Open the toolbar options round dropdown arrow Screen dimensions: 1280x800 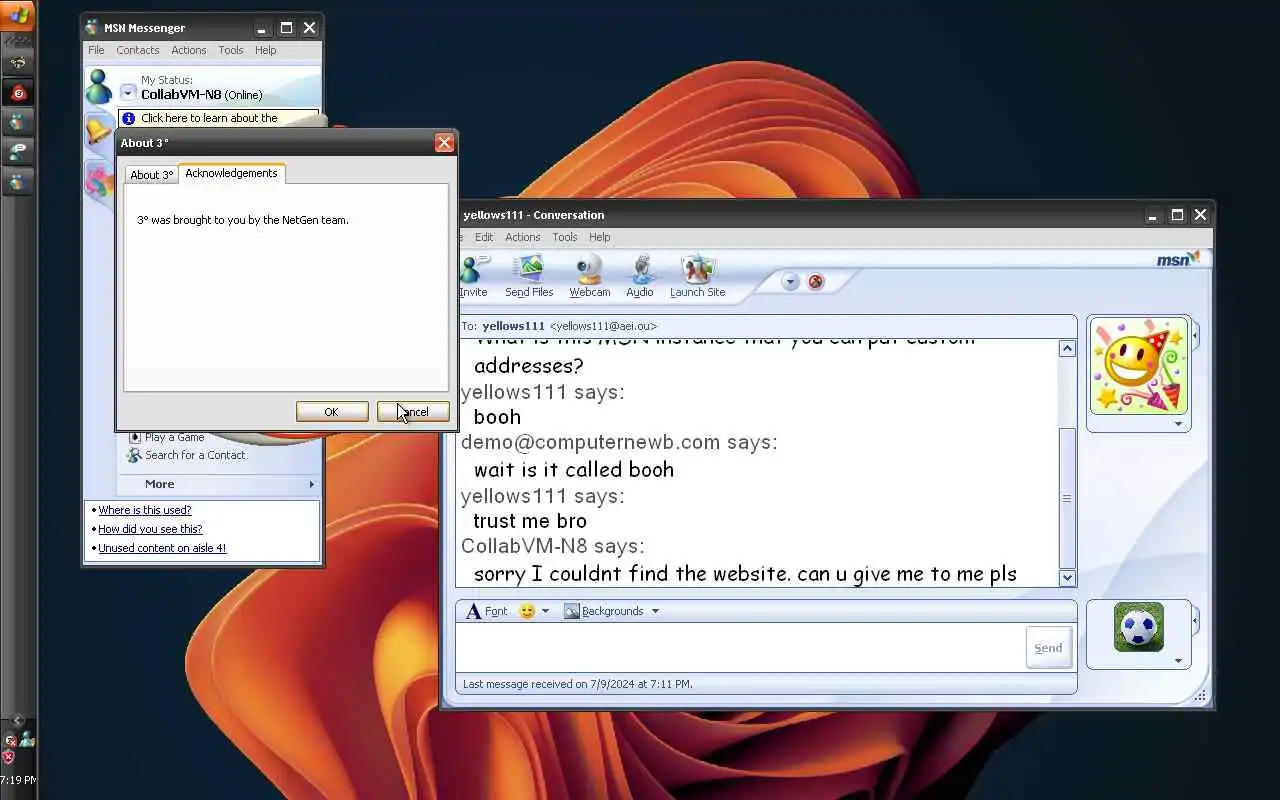click(x=790, y=282)
